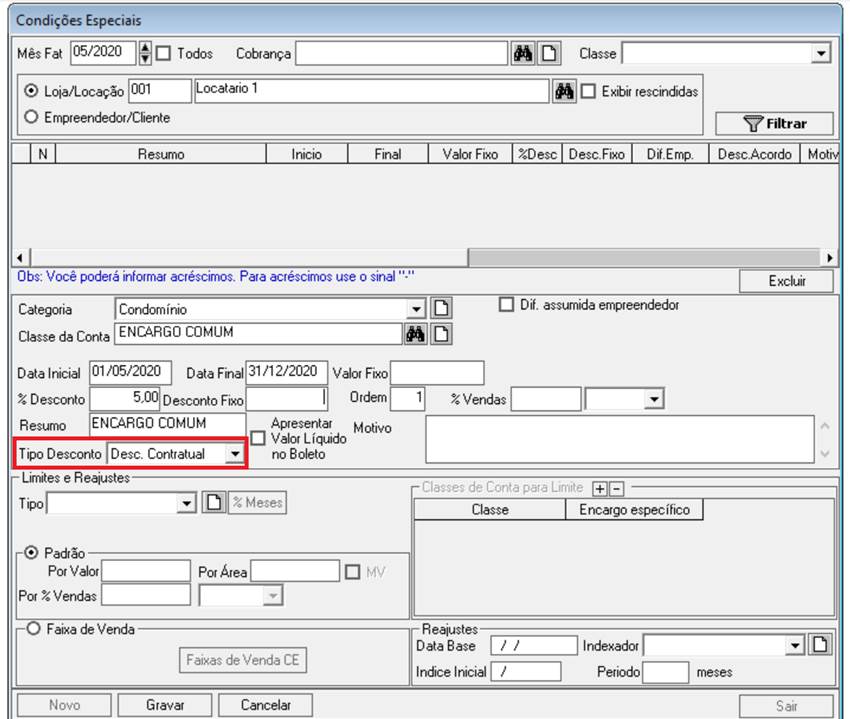Screen dimensions: 850x719
Task: Check Apresentar Valor Líquido no Boleto
Action: coord(258,438)
